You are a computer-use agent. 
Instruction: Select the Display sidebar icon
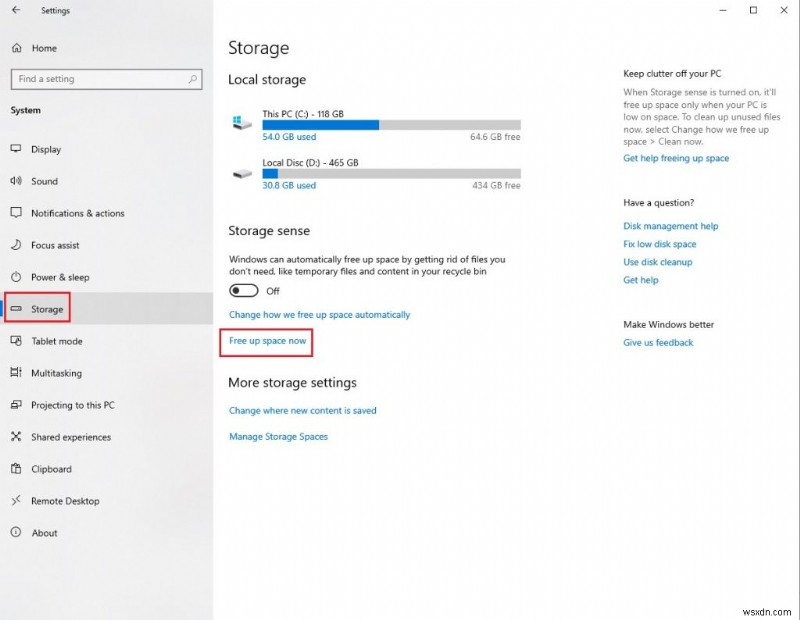tap(16, 149)
